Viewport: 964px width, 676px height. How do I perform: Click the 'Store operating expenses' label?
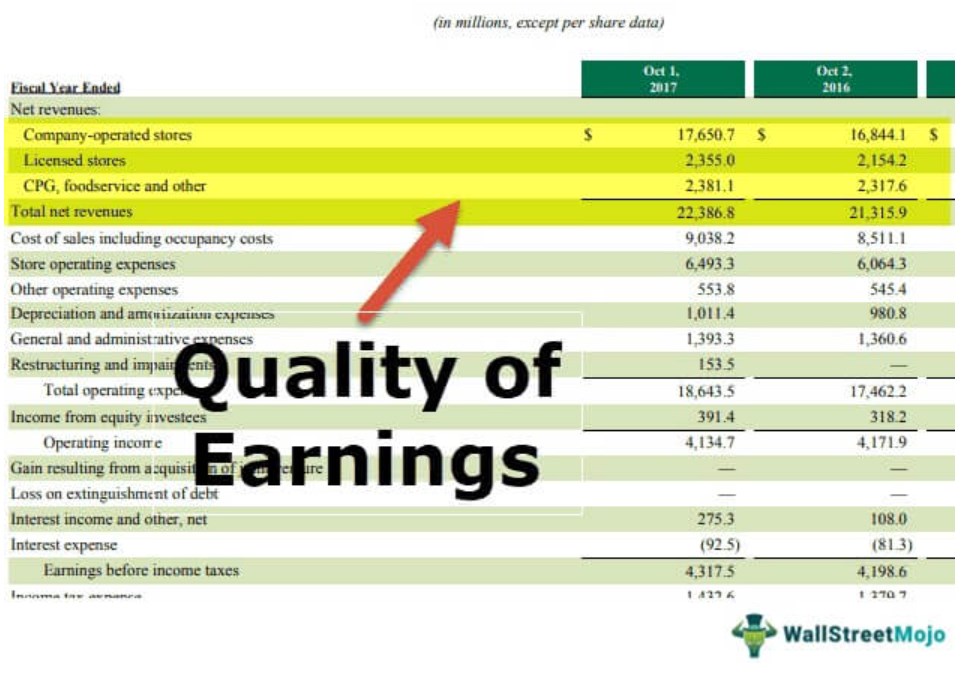[93, 264]
